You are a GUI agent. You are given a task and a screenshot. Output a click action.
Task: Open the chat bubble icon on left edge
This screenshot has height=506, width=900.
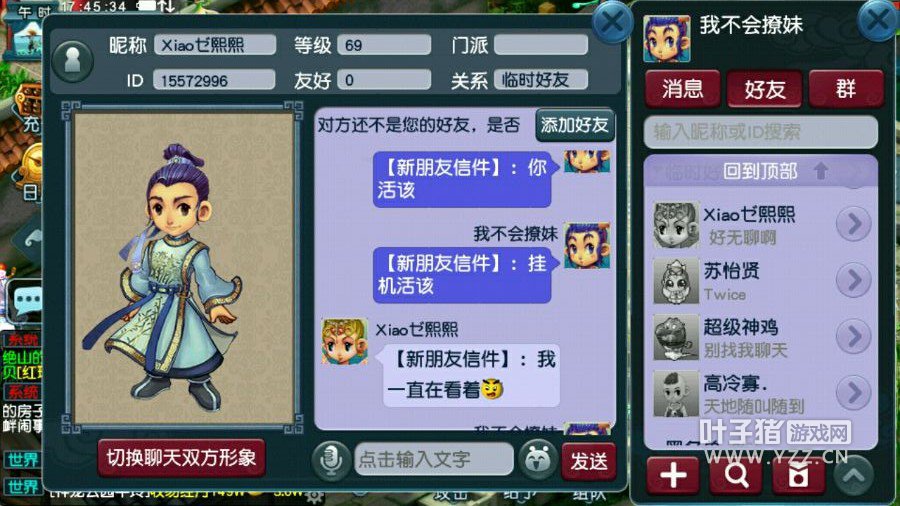(25, 301)
